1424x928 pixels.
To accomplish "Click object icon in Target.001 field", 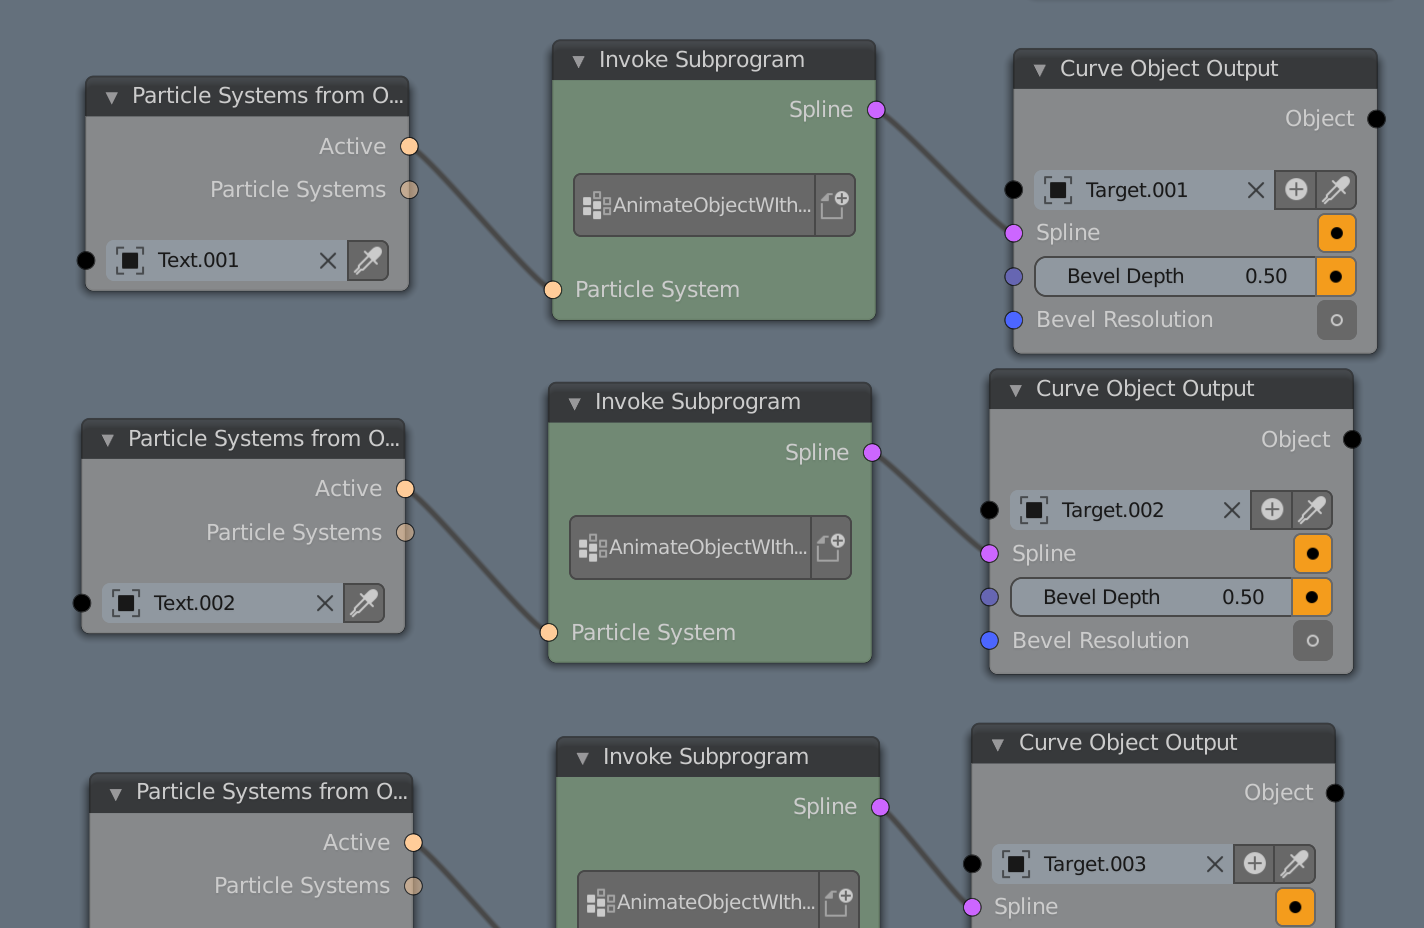I will pos(1058,190).
